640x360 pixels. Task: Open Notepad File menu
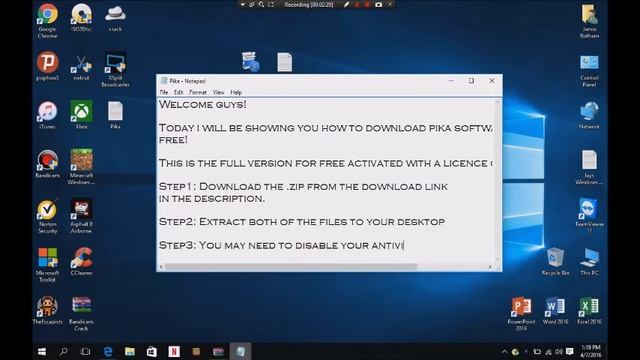point(164,92)
